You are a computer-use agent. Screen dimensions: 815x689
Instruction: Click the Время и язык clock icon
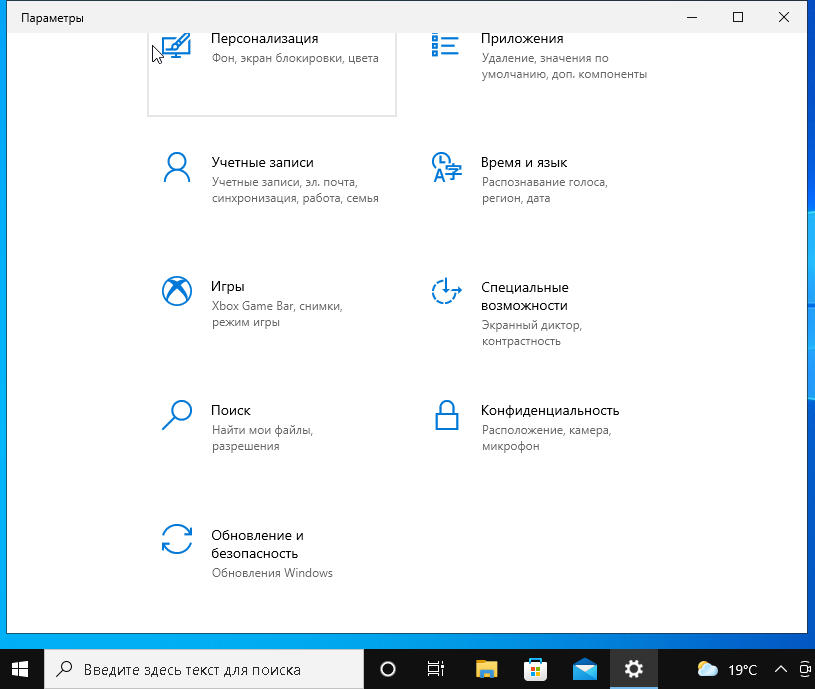point(446,167)
